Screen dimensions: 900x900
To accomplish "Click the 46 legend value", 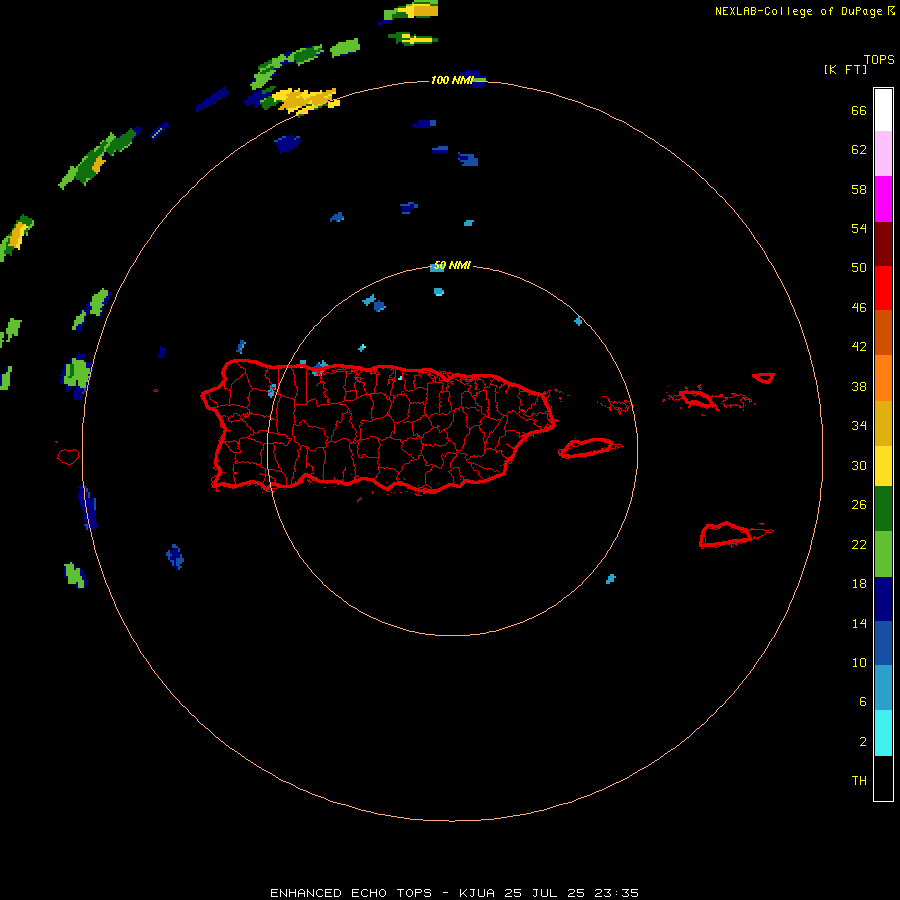I will coord(859,308).
